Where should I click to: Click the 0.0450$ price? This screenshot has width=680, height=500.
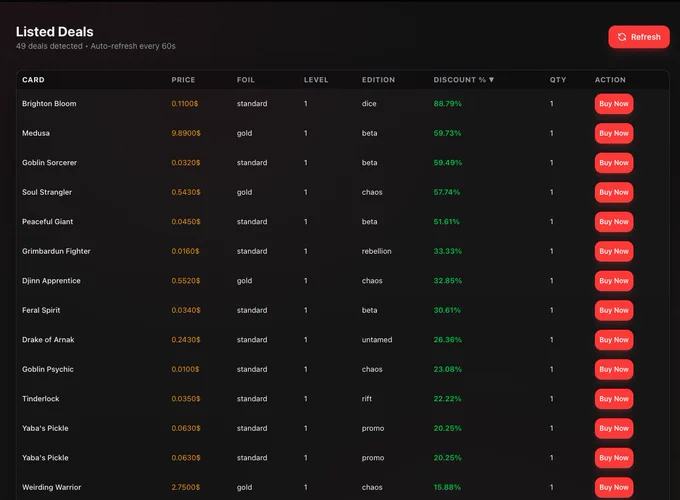click(x=186, y=222)
